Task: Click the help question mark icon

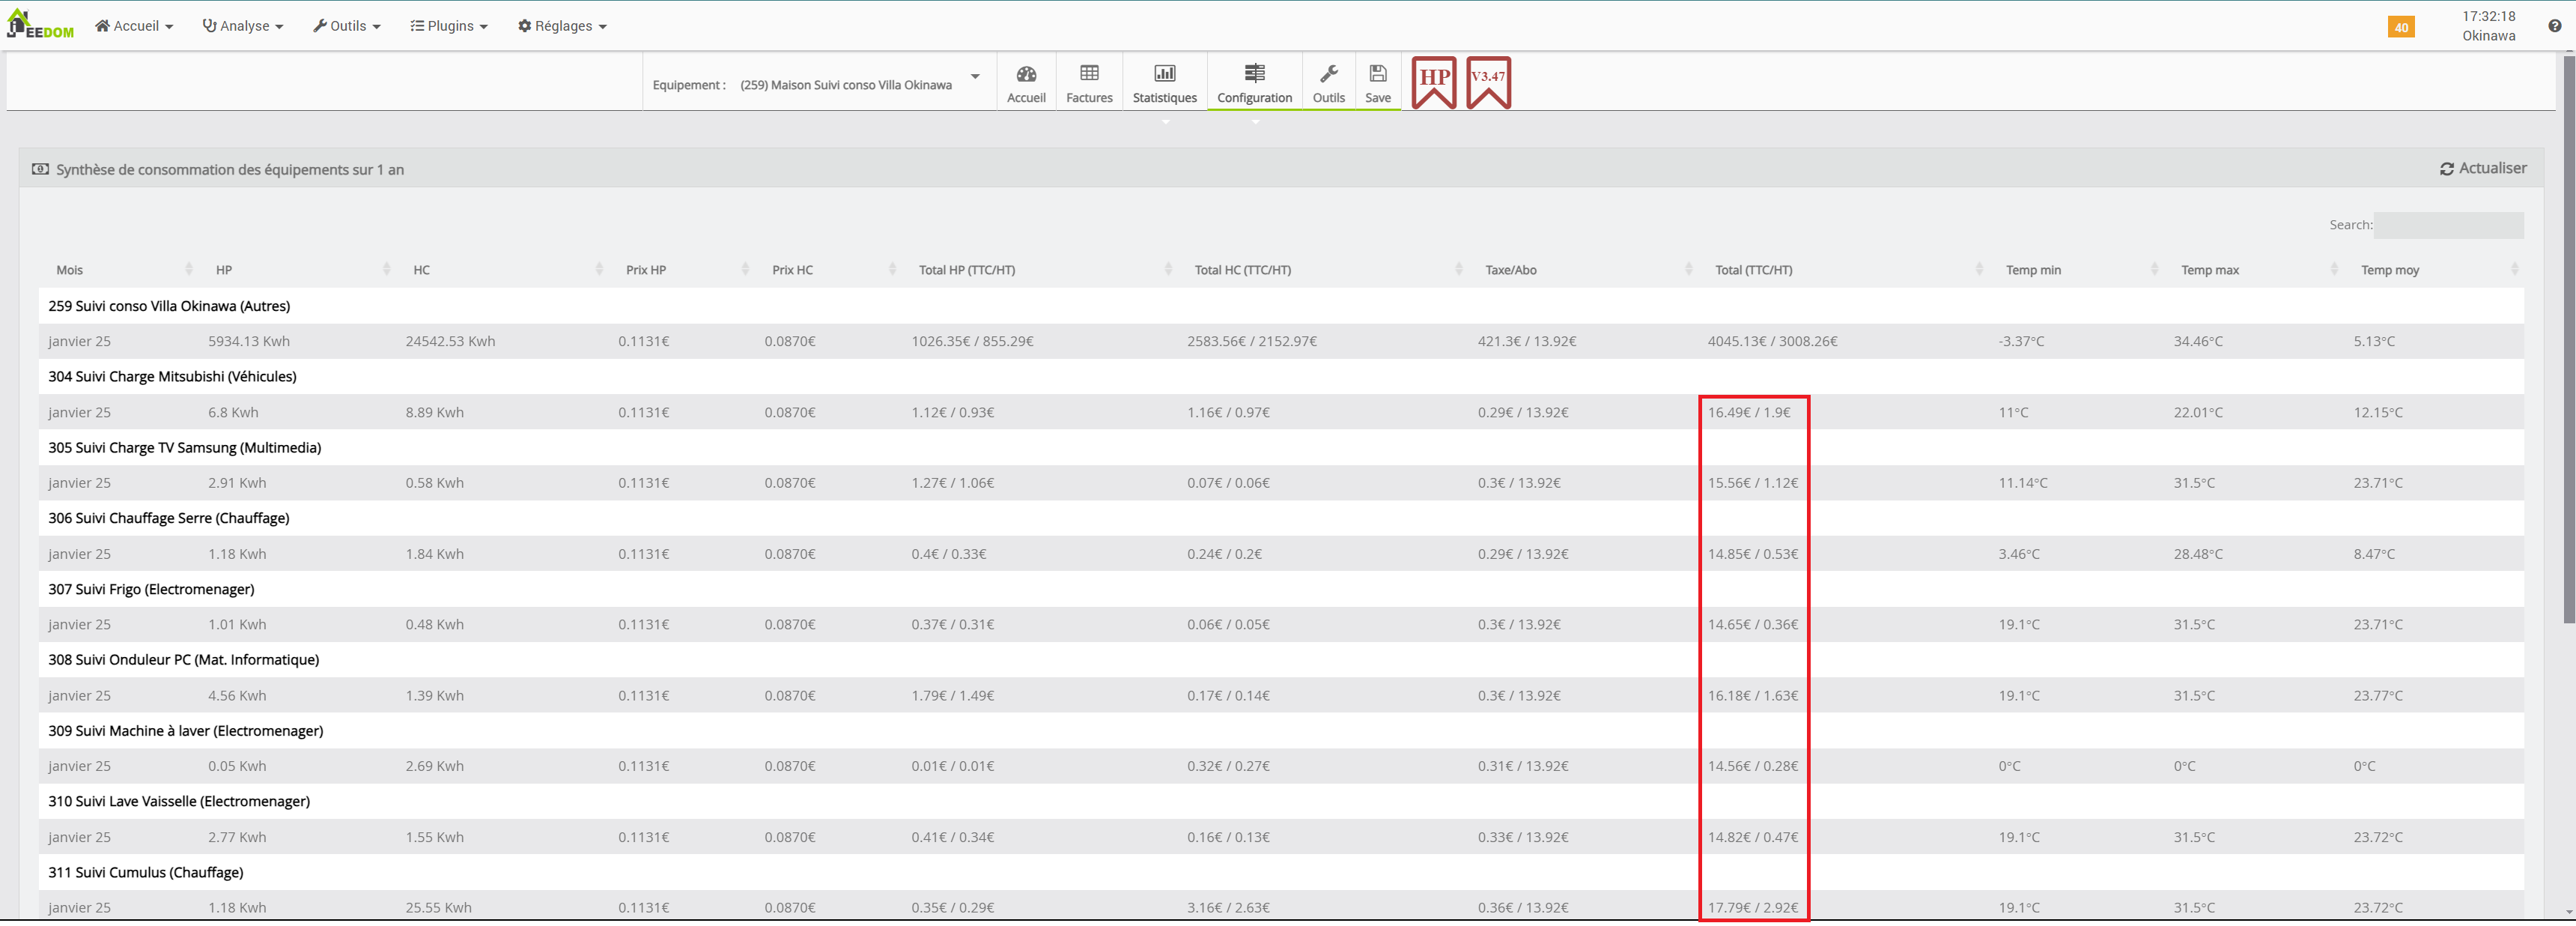Action: (2554, 27)
